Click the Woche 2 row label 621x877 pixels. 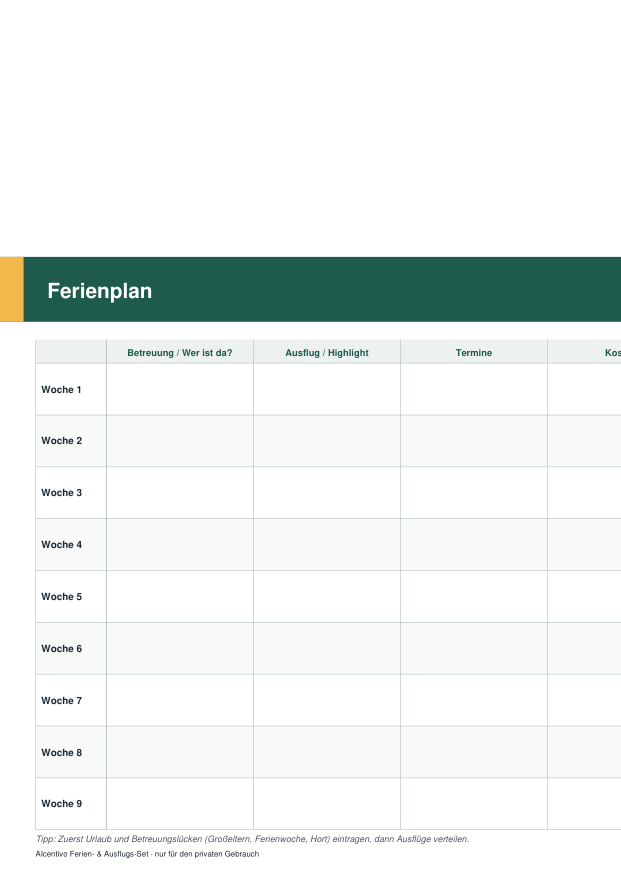(x=62, y=441)
